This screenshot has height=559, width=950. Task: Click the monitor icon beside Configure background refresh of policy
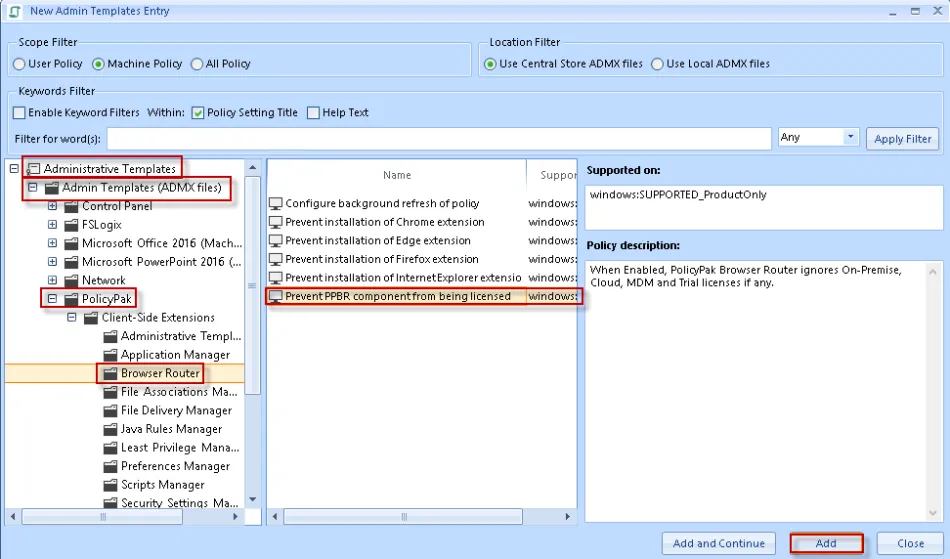(x=276, y=203)
